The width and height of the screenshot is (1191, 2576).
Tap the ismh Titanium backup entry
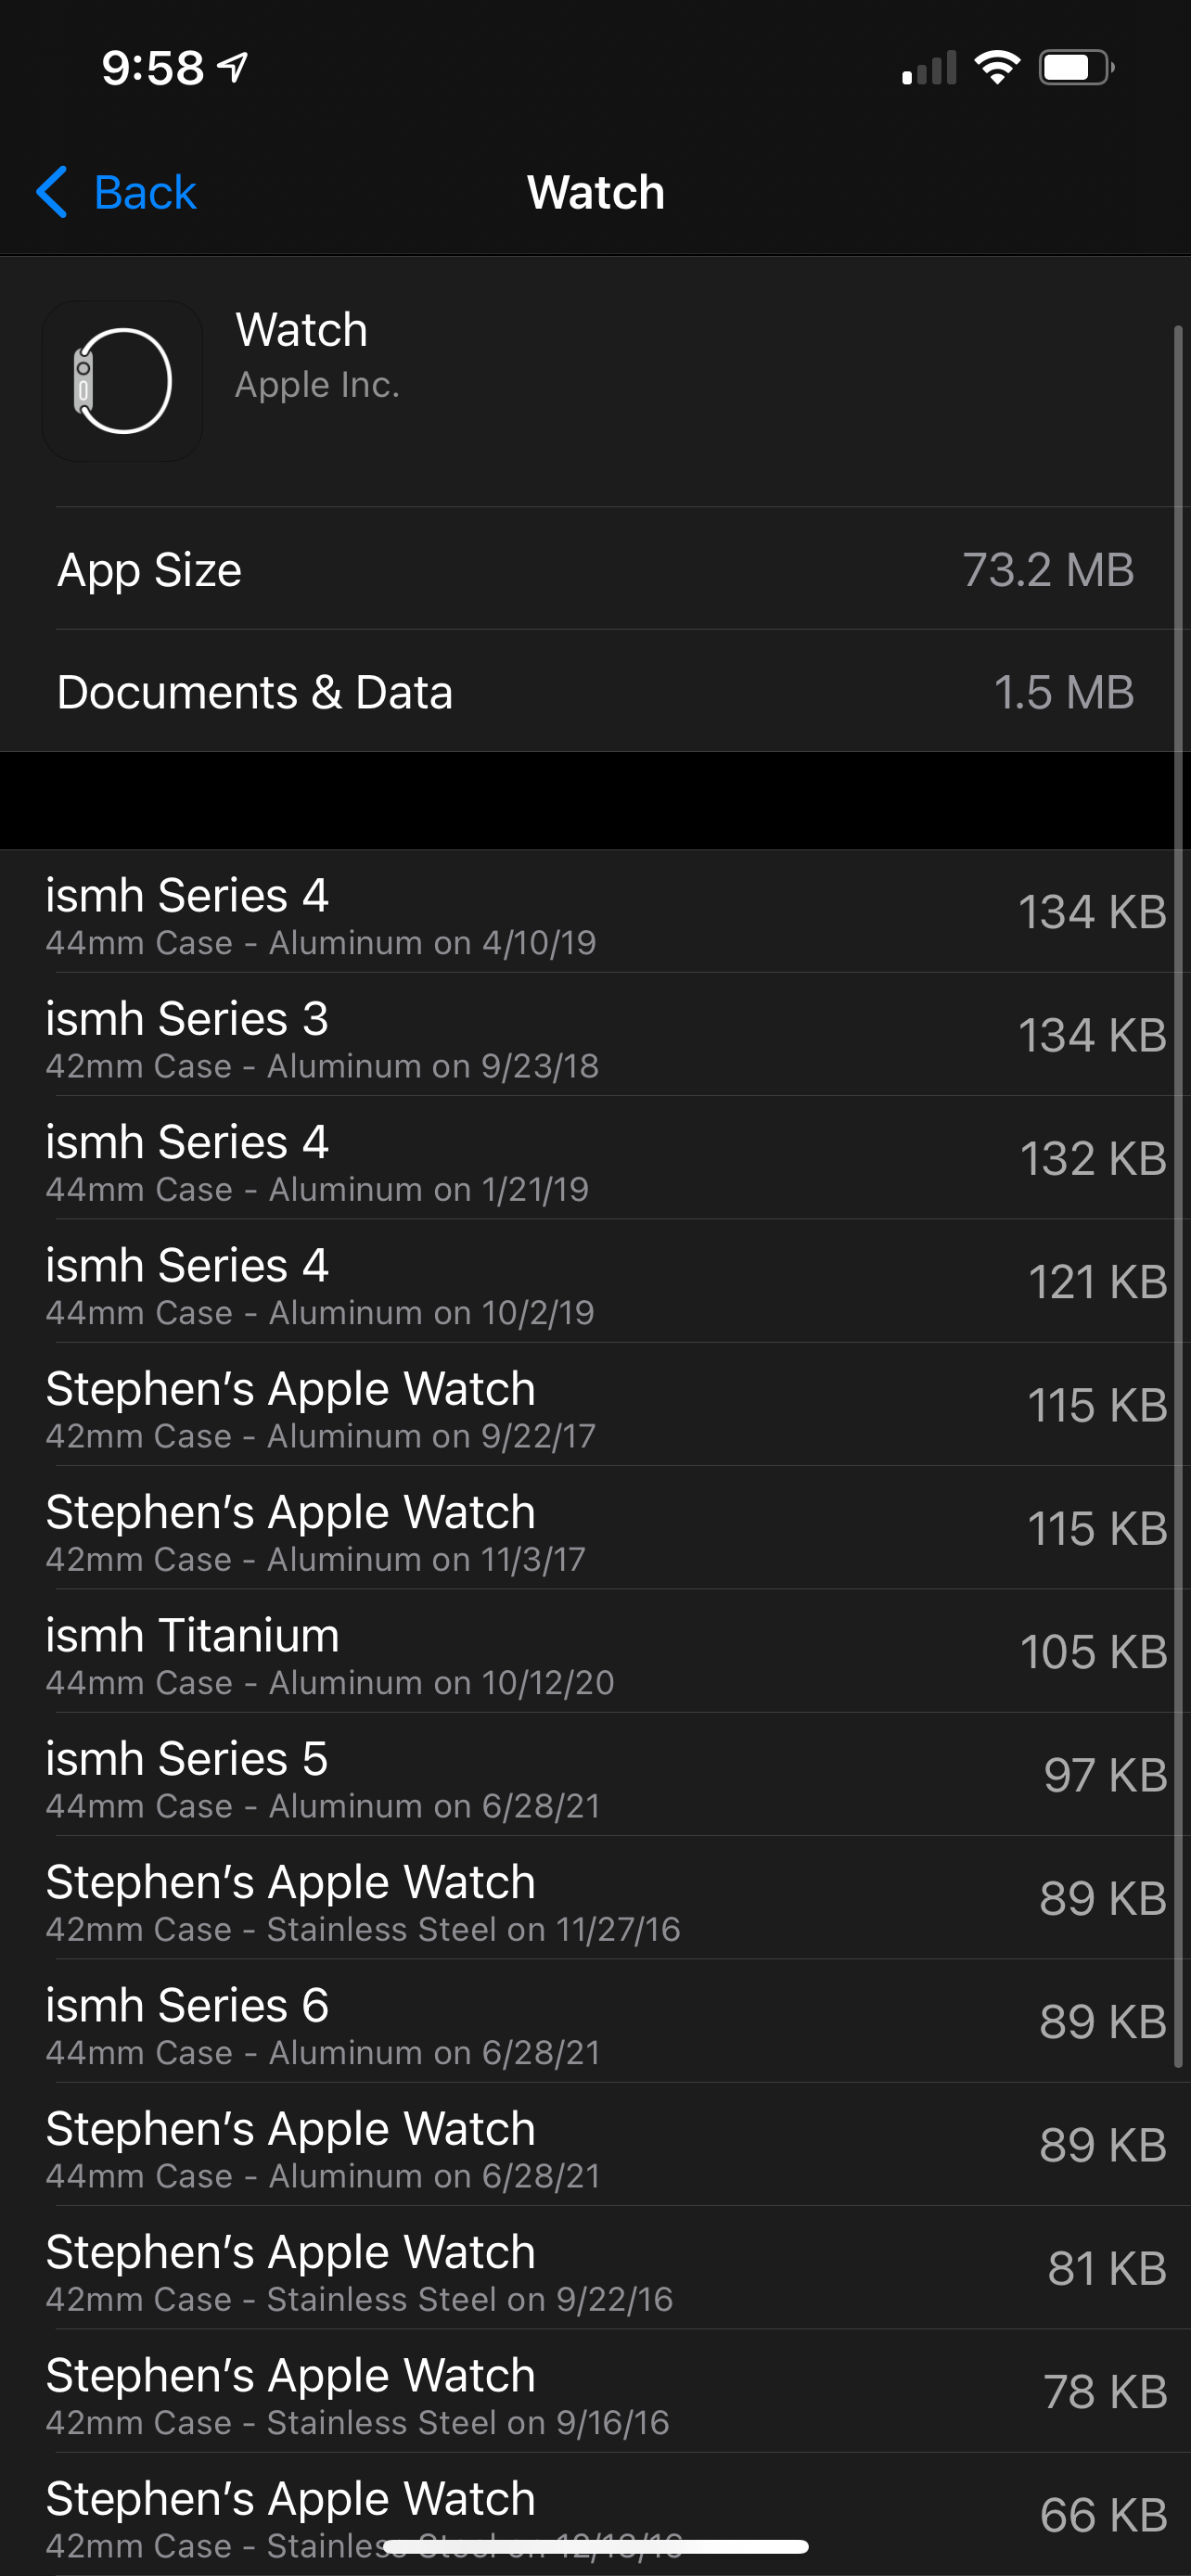(x=595, y=1652)
